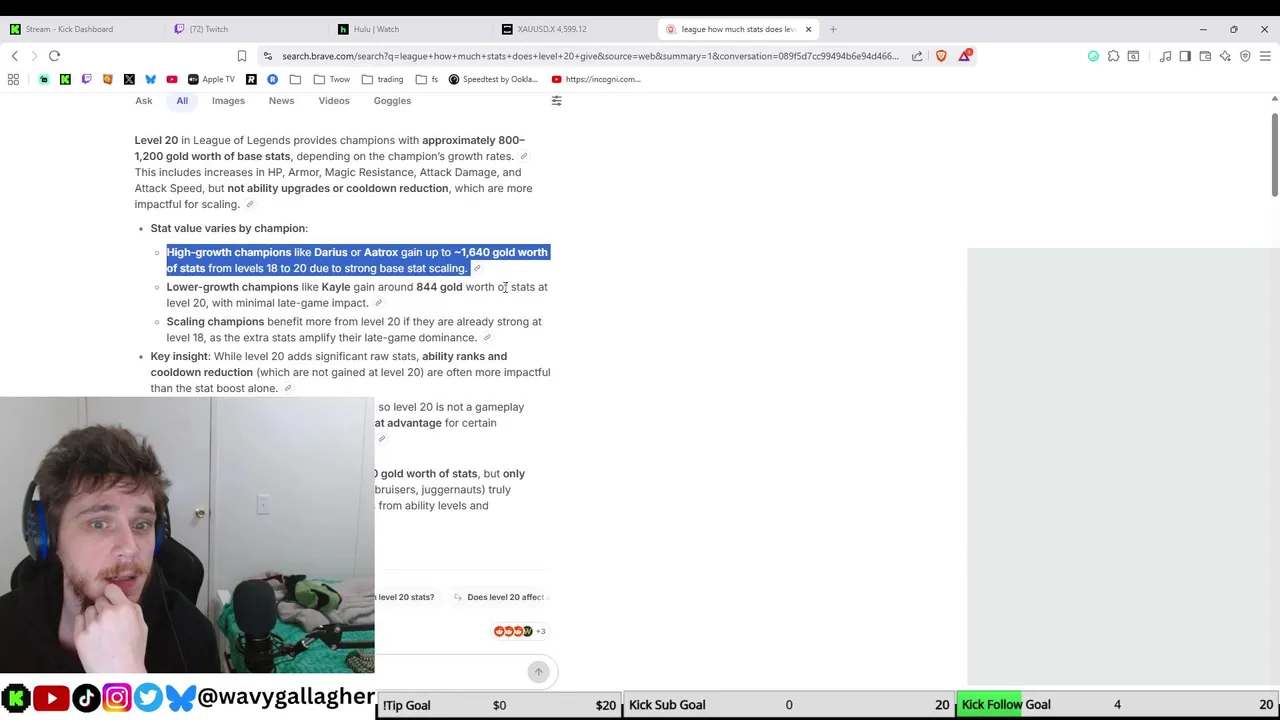Open citation link after 'impactful for scaling'
The height and width of the screenshot is (720, 1280).
(x=250, y=205)
